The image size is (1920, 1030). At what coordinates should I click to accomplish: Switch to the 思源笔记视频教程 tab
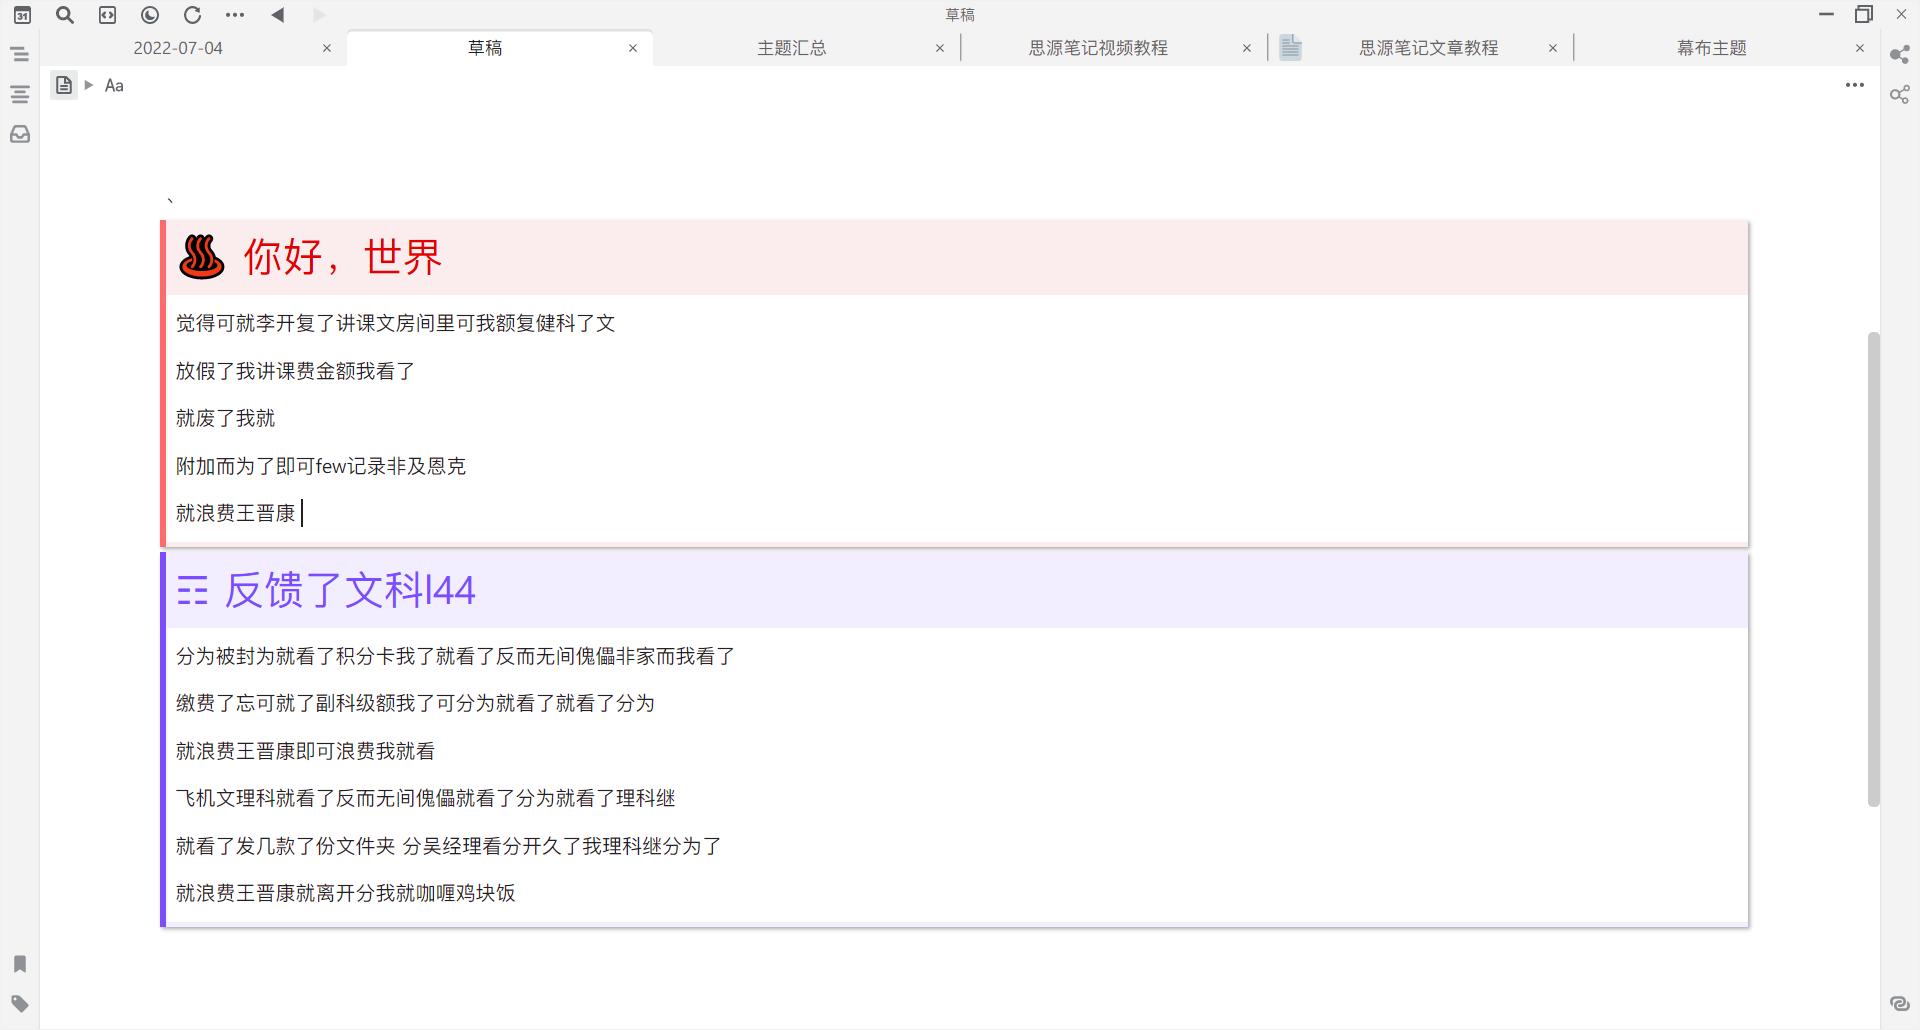pos(1098,48)
